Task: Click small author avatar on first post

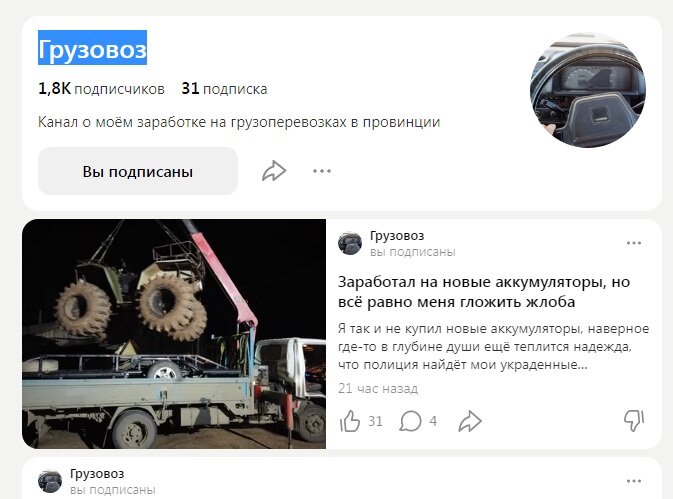Action: pos(350,243)
